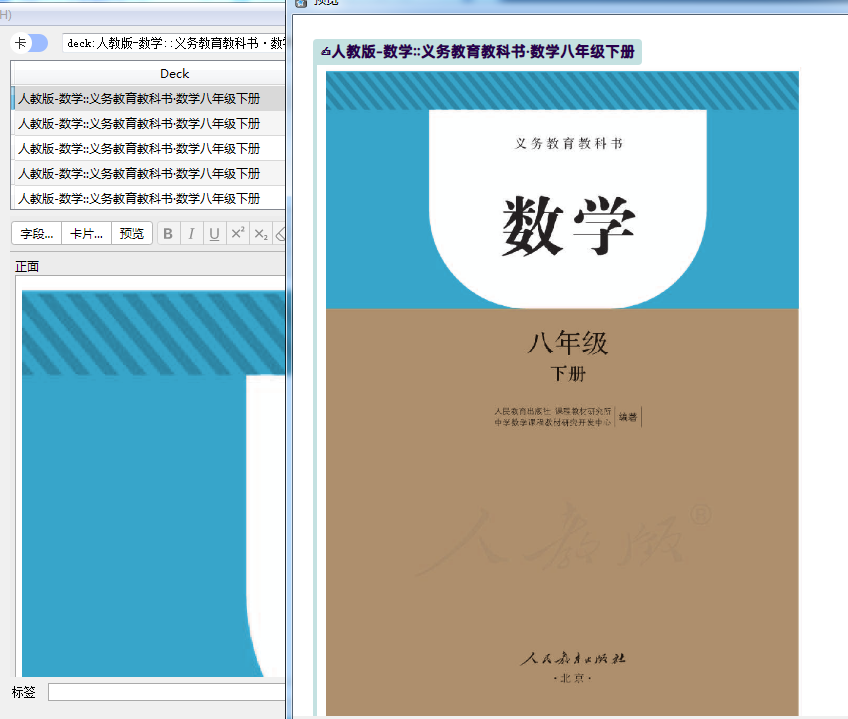Image resolution: width=848 pixels, height=719 pixels.
Task: Click the deck search box in browser
Action: [174, 43]
